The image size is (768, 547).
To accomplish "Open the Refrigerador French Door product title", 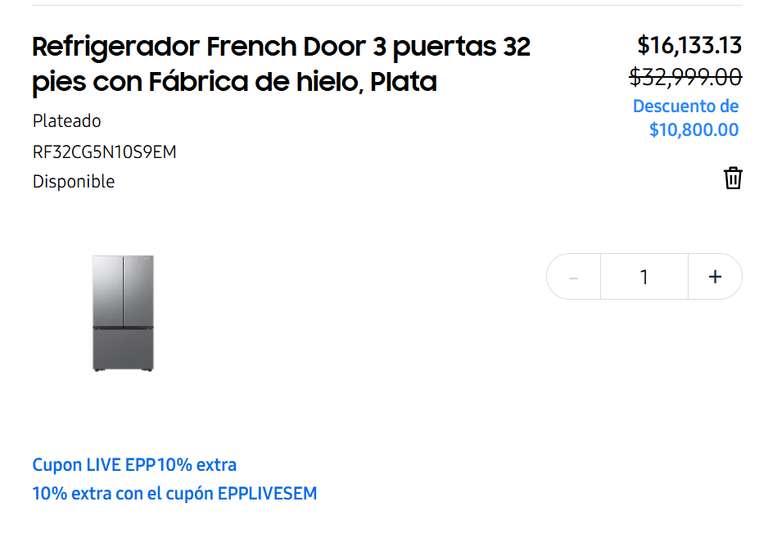I will 281,64.
